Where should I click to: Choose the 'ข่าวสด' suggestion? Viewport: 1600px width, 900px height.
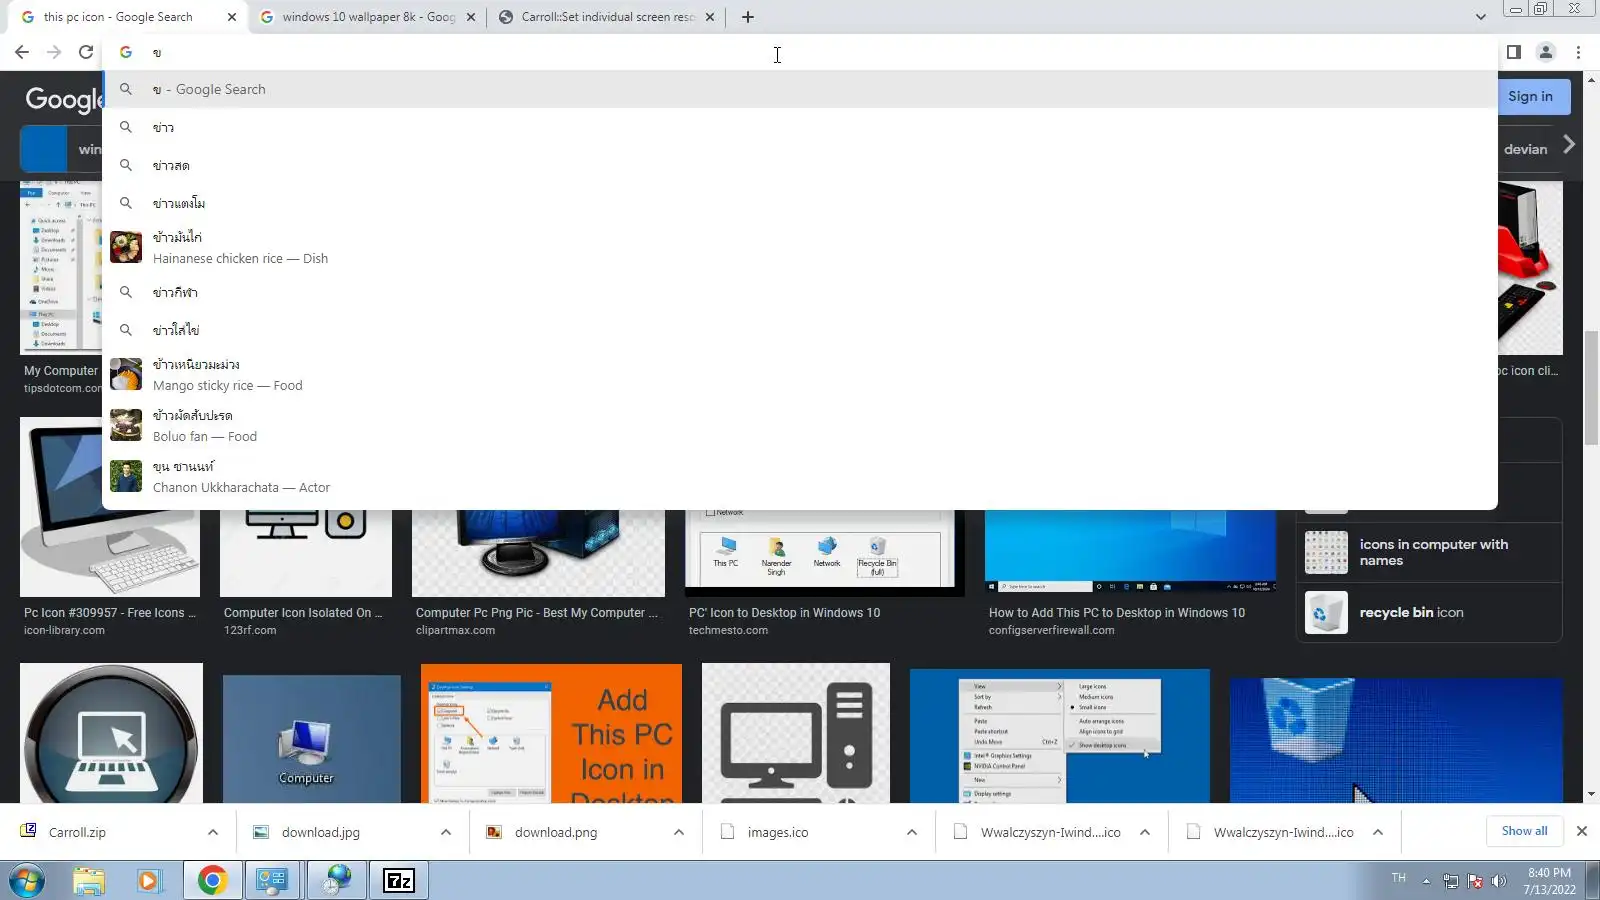tap(800, 165)
